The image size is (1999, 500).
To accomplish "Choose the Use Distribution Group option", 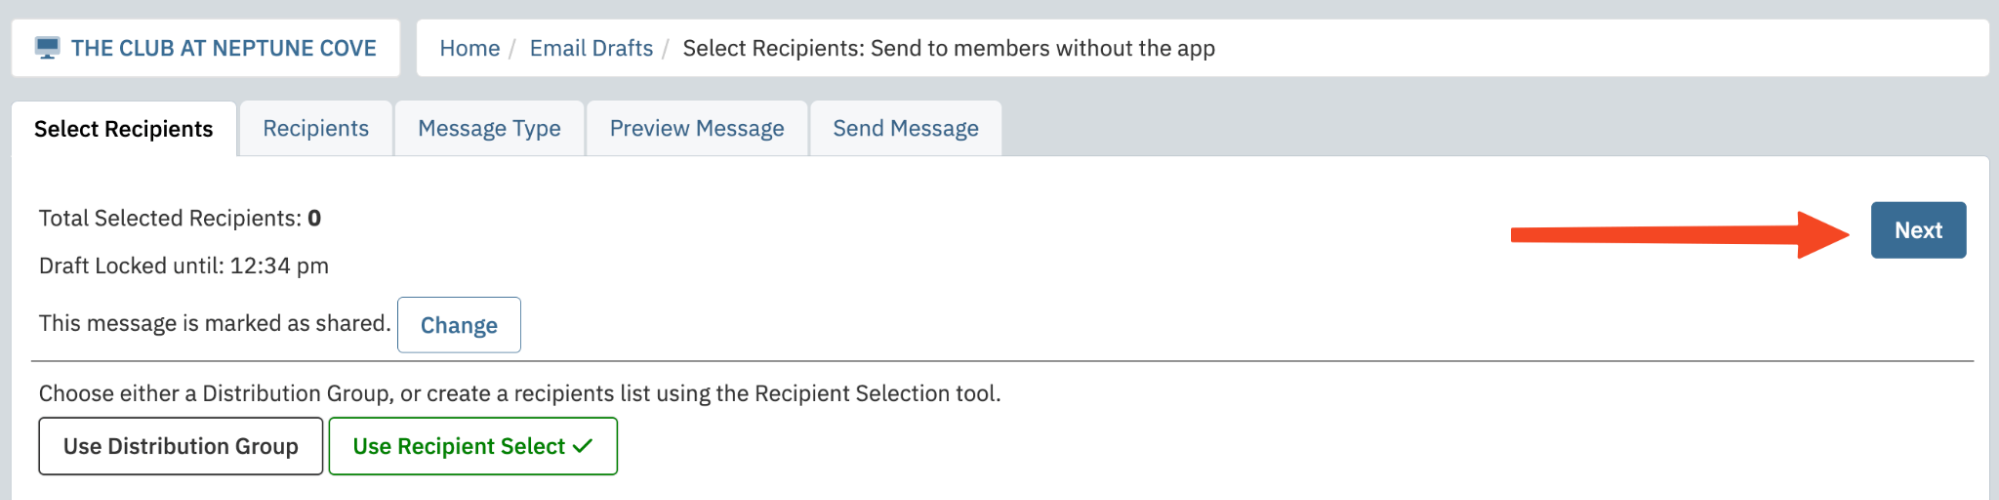I will 181,446.
